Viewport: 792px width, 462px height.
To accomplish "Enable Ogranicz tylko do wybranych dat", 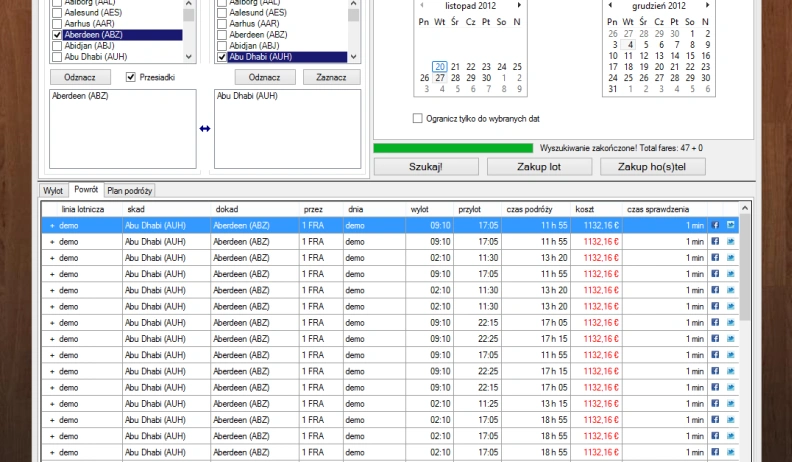I will click(x=418, y=119).
